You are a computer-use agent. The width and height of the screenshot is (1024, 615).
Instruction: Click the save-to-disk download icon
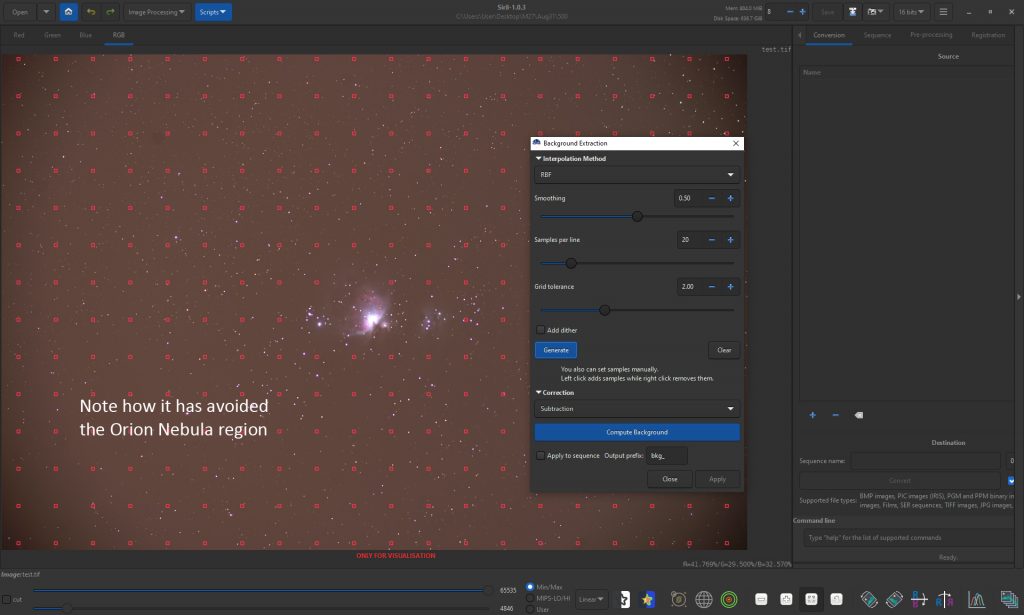pos(852,12)
